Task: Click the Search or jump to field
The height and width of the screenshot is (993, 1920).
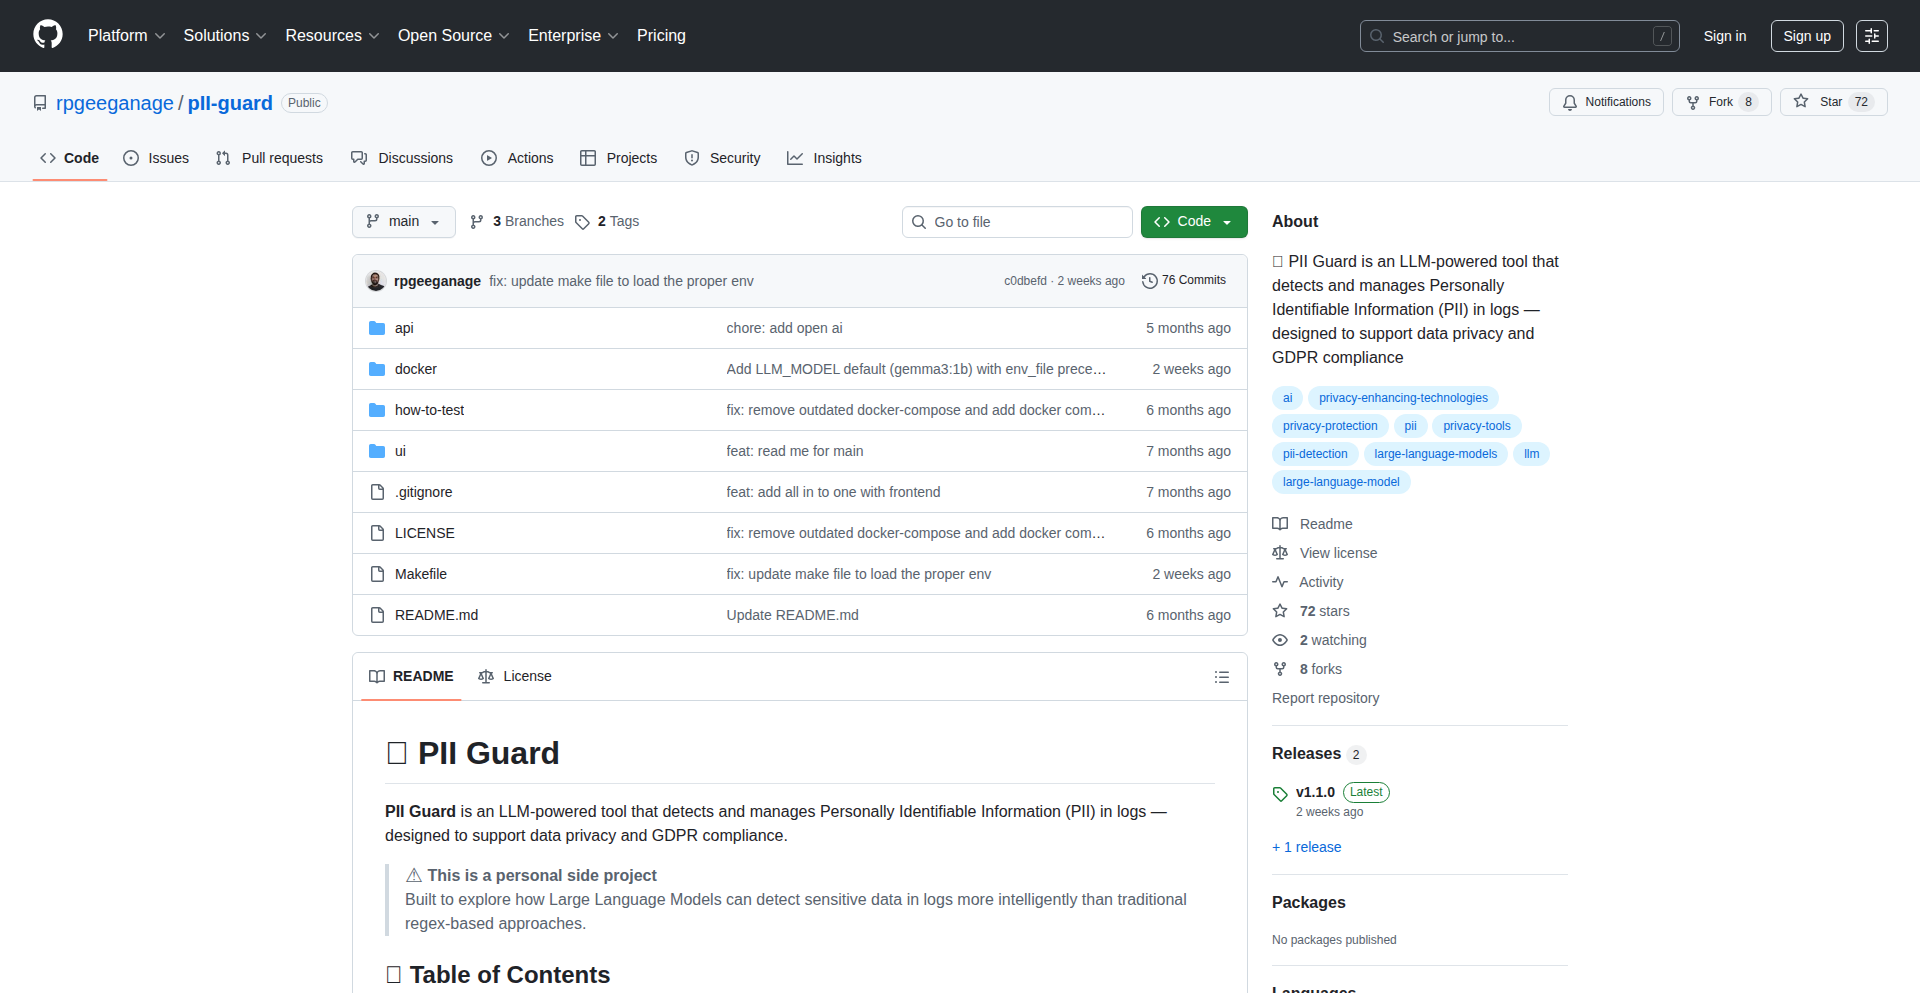Action: [1519, 36]
